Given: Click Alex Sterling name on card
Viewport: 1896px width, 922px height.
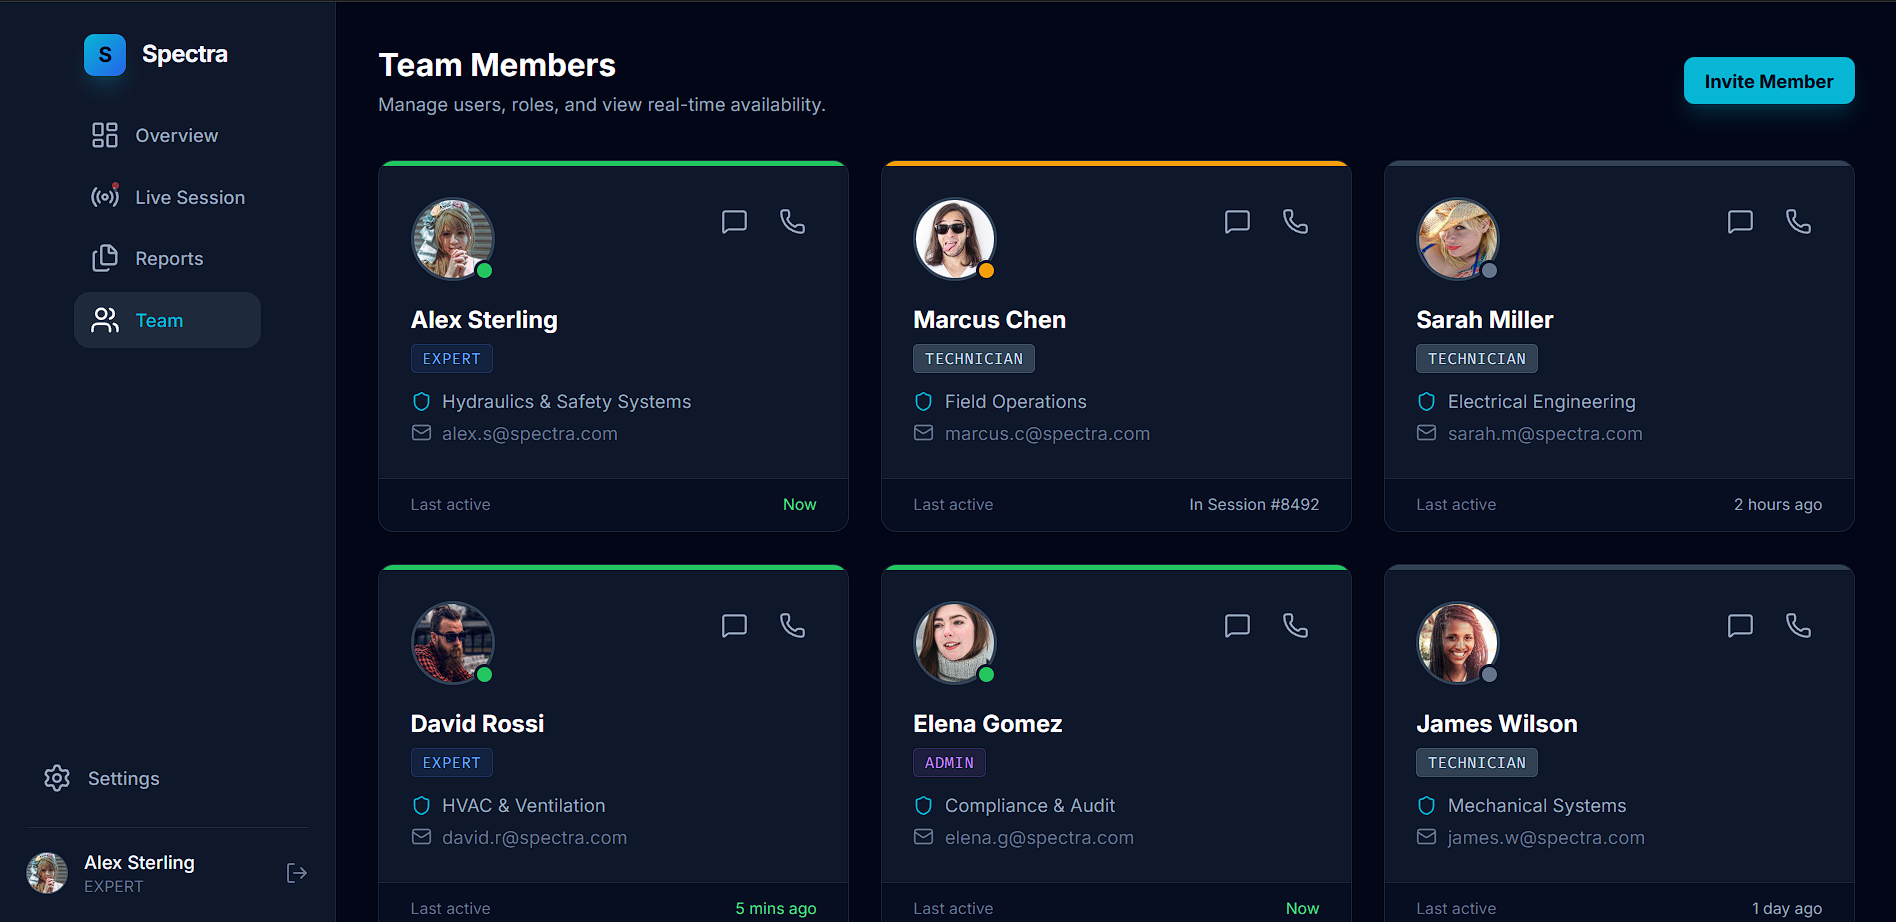Looking at the screenshot, I should 484,320.
